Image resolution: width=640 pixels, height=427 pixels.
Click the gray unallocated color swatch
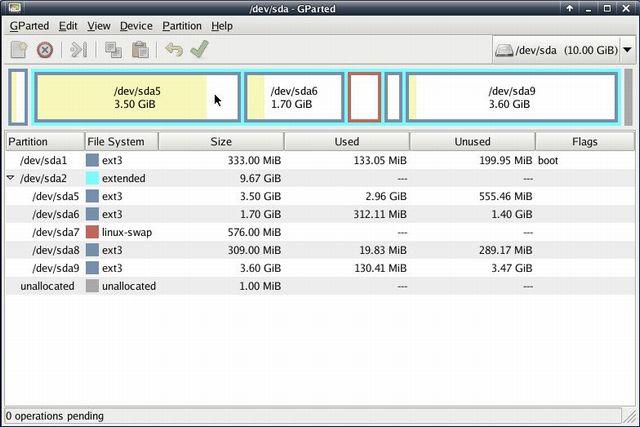(92, 286)
